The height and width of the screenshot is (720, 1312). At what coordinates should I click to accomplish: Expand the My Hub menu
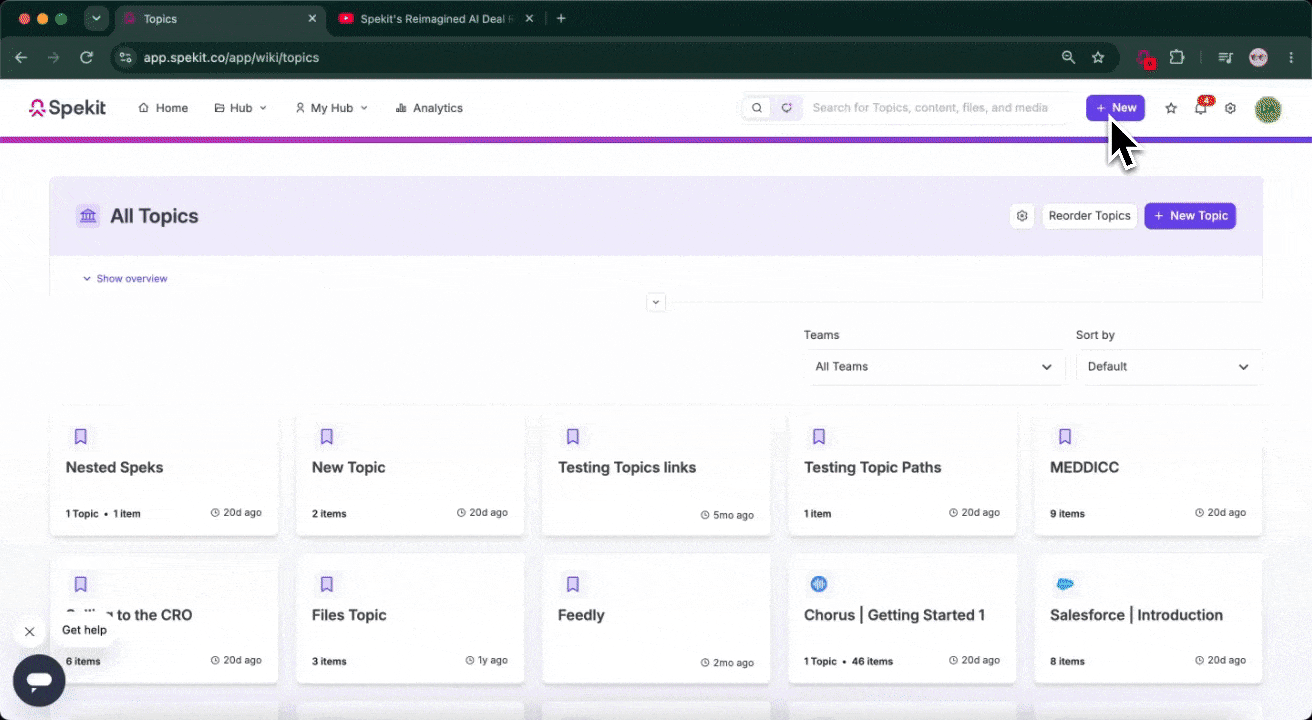[x=331, y=108]
